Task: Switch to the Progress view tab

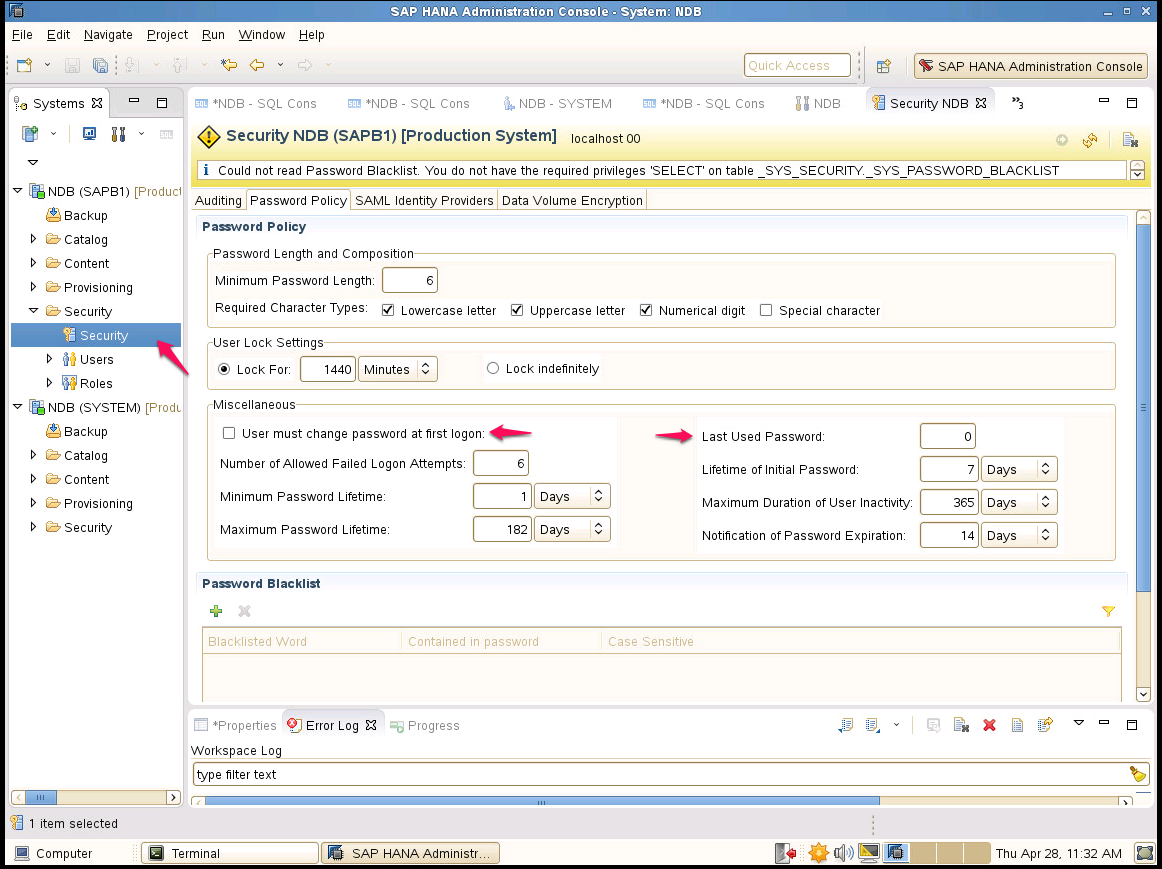Action: click(x=425, y=725)
